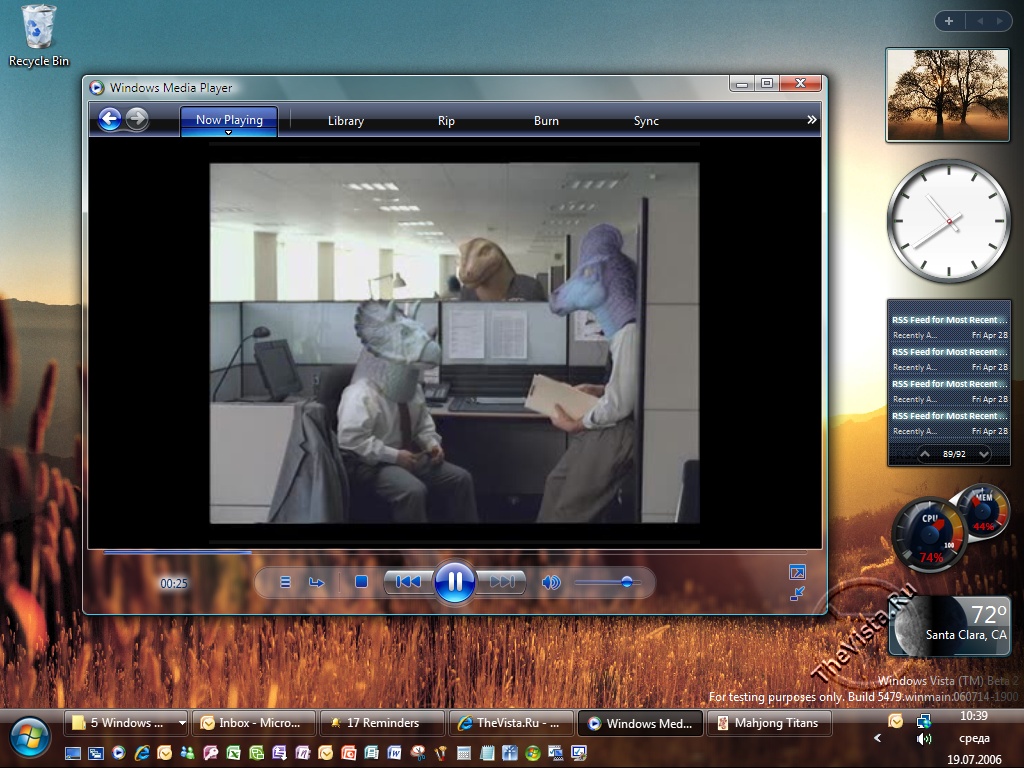Switch to compact mode icon

797,594
